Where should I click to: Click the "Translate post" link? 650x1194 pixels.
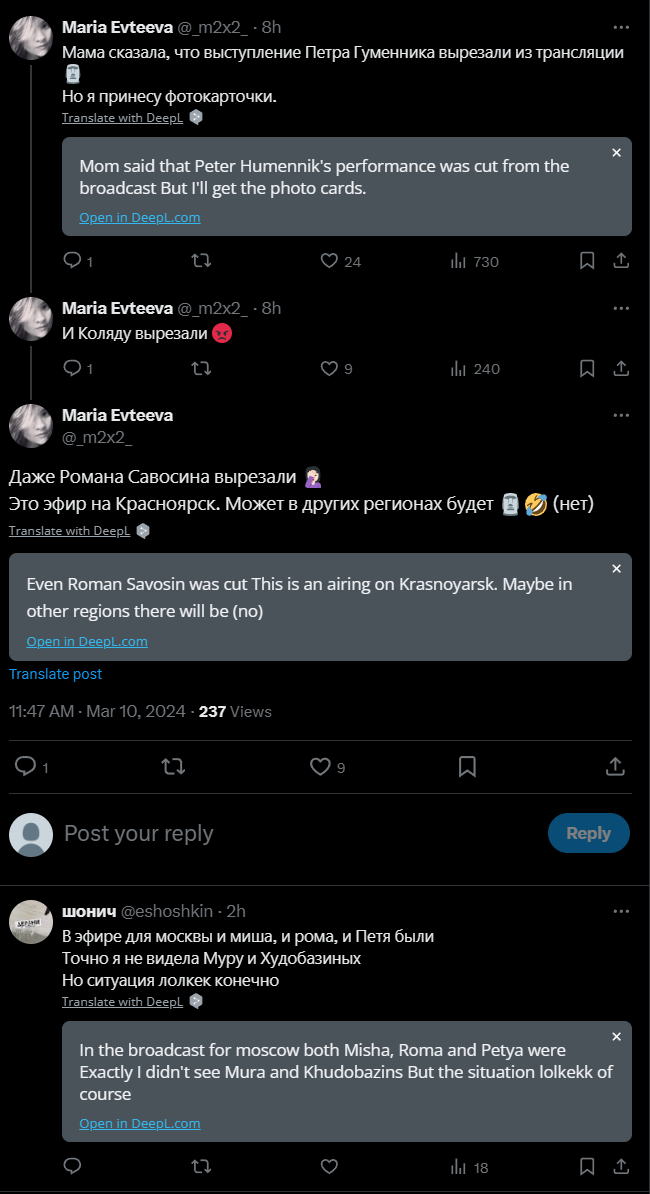click(x=55, y=674)
